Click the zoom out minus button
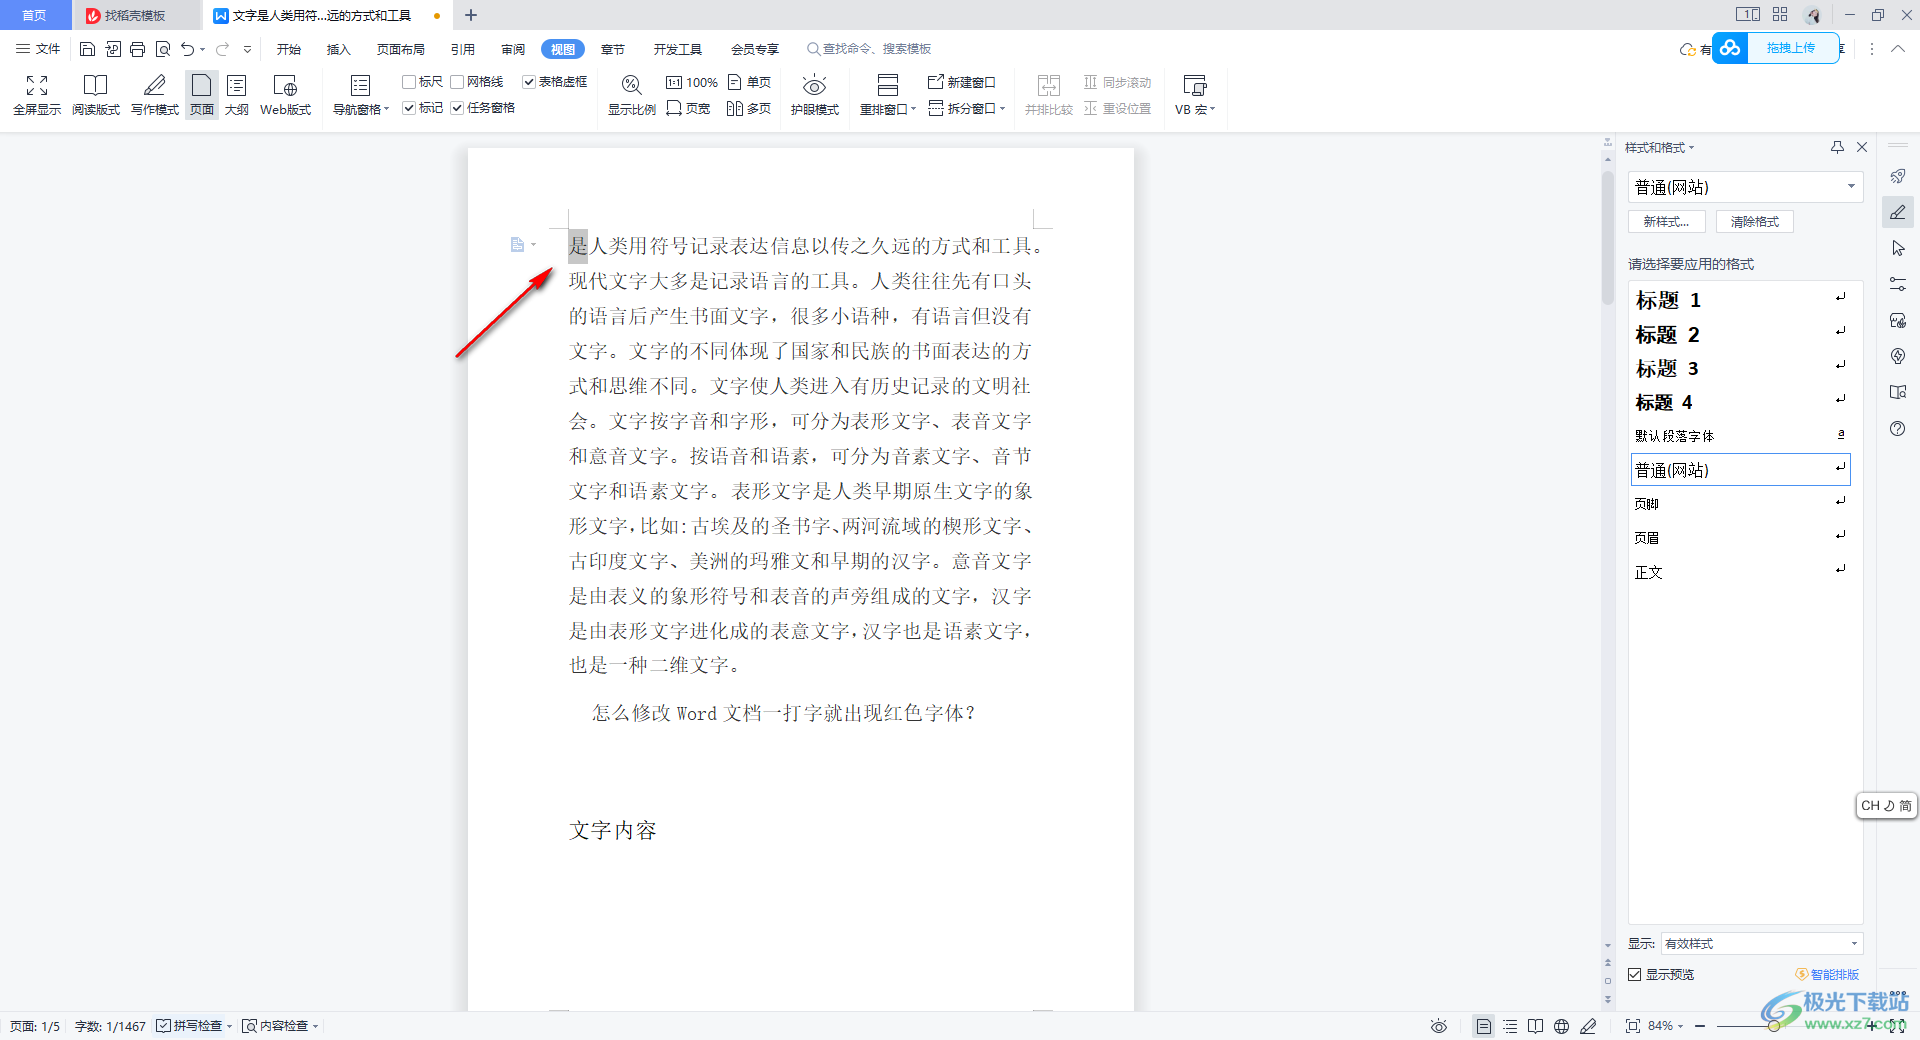 click(x=1700, y=1026)
